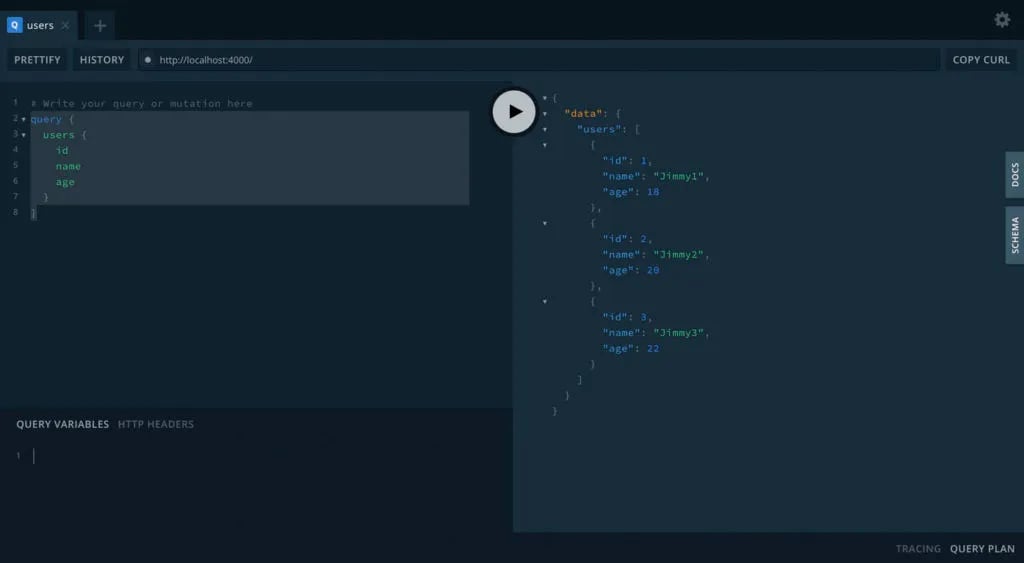Screen dimensions: 1024x563
Task: Click the comment line in query editor
Action: [x=142, y=103]
